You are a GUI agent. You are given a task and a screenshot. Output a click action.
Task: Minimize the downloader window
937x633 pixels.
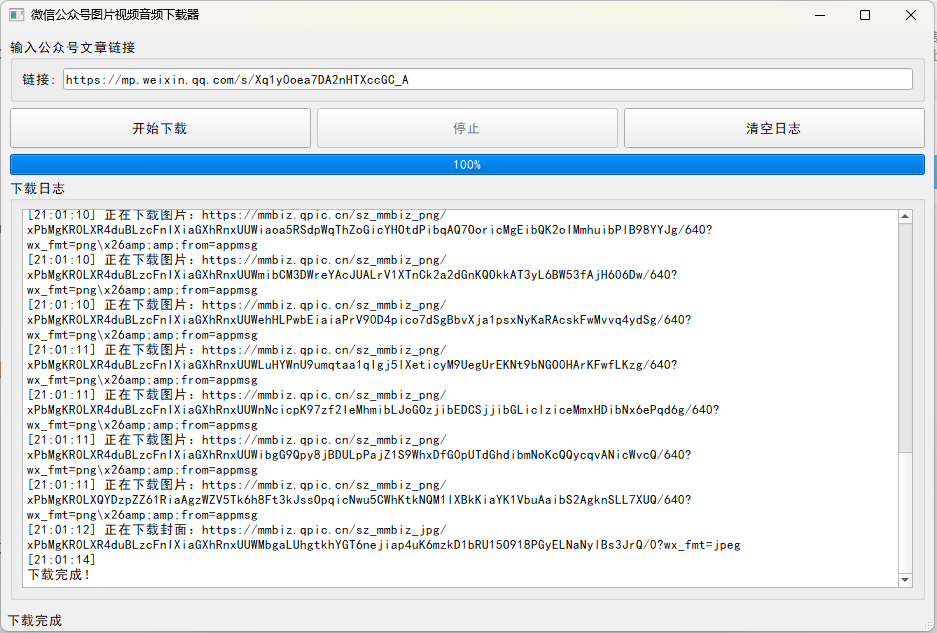pos(820,15)
